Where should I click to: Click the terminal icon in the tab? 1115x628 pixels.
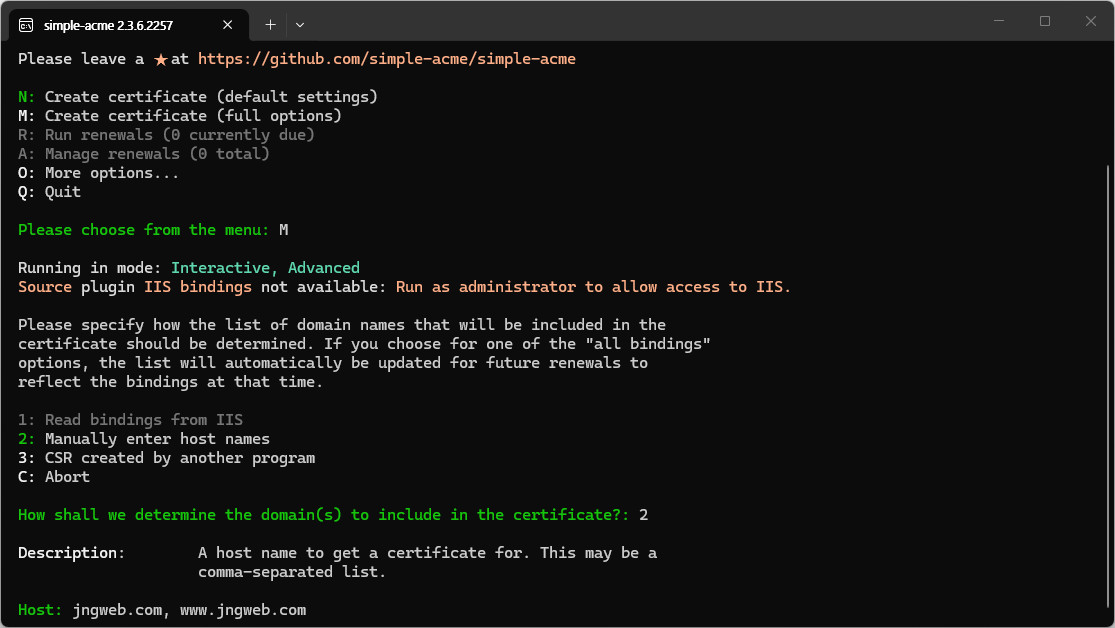click(26, 25)
